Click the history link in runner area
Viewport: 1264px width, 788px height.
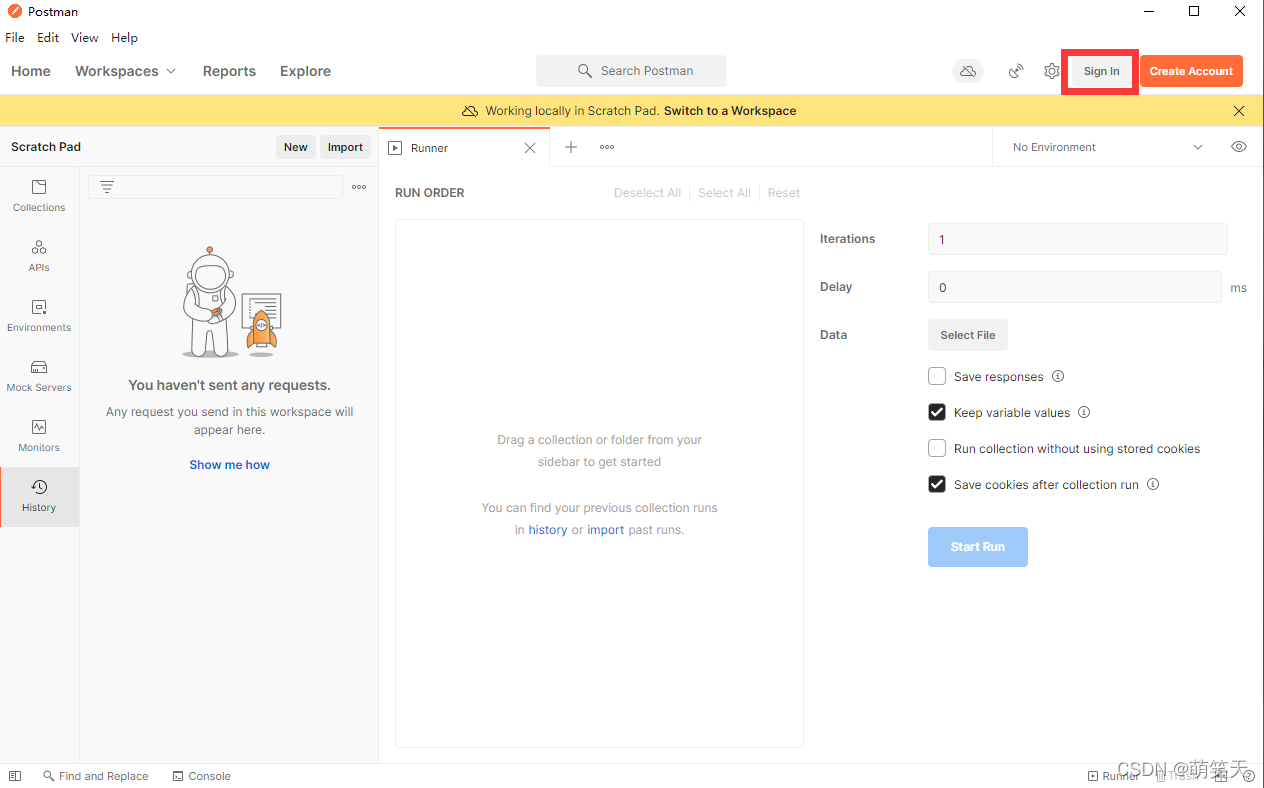pos(548,530)
